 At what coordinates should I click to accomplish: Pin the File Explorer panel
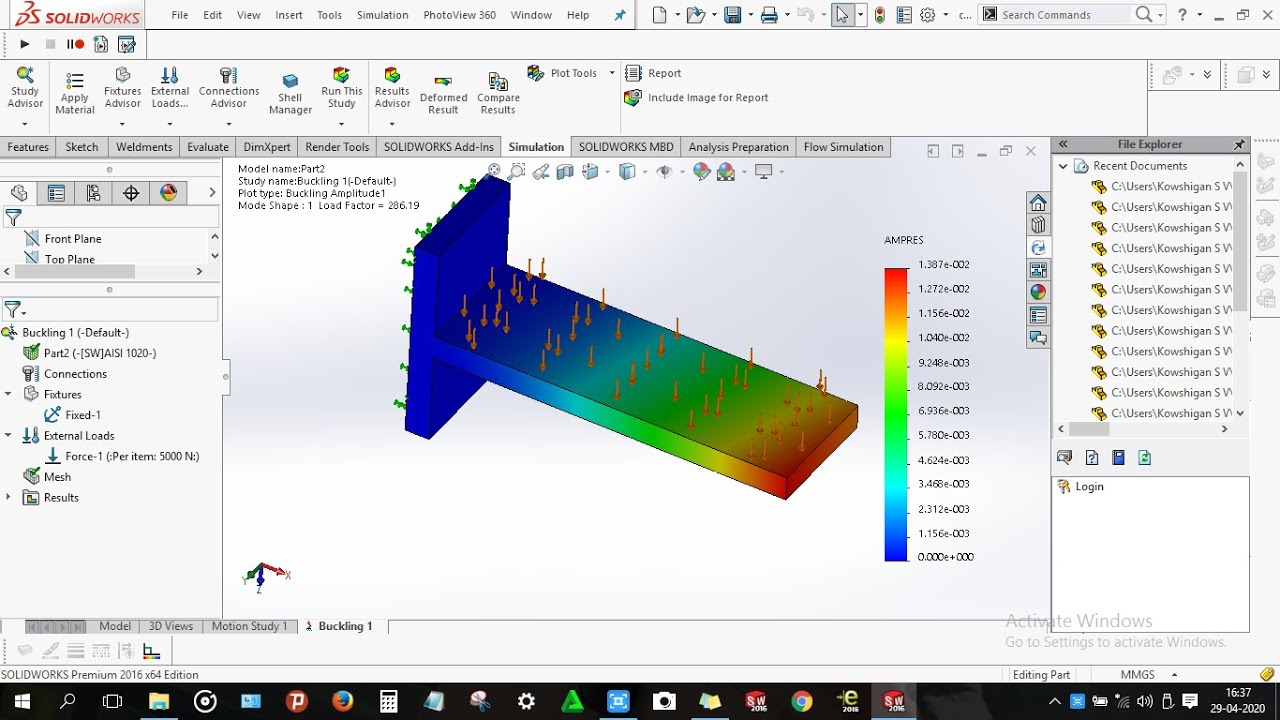[1240, 145]
